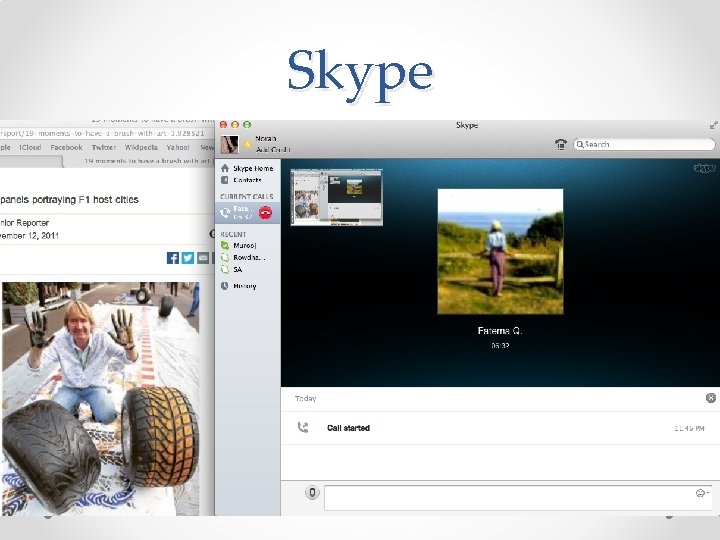Image resolution: width=720 pixels, height=540 pixels.
Task: Open the Twitter bookmark in browser
Action: 103,147
